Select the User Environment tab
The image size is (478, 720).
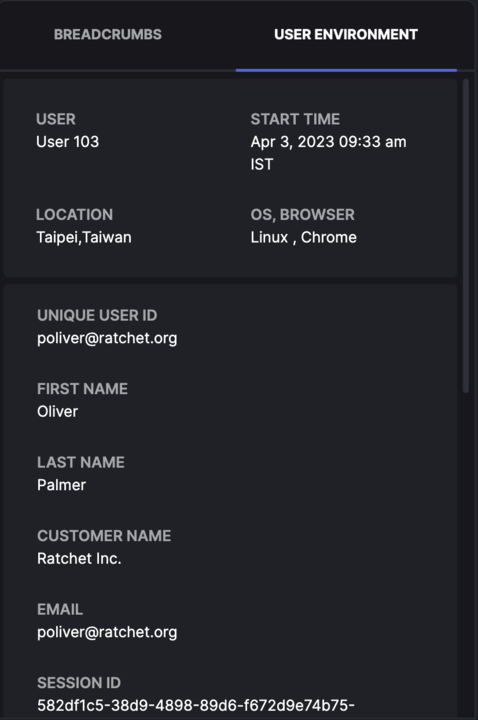point(346,34)
